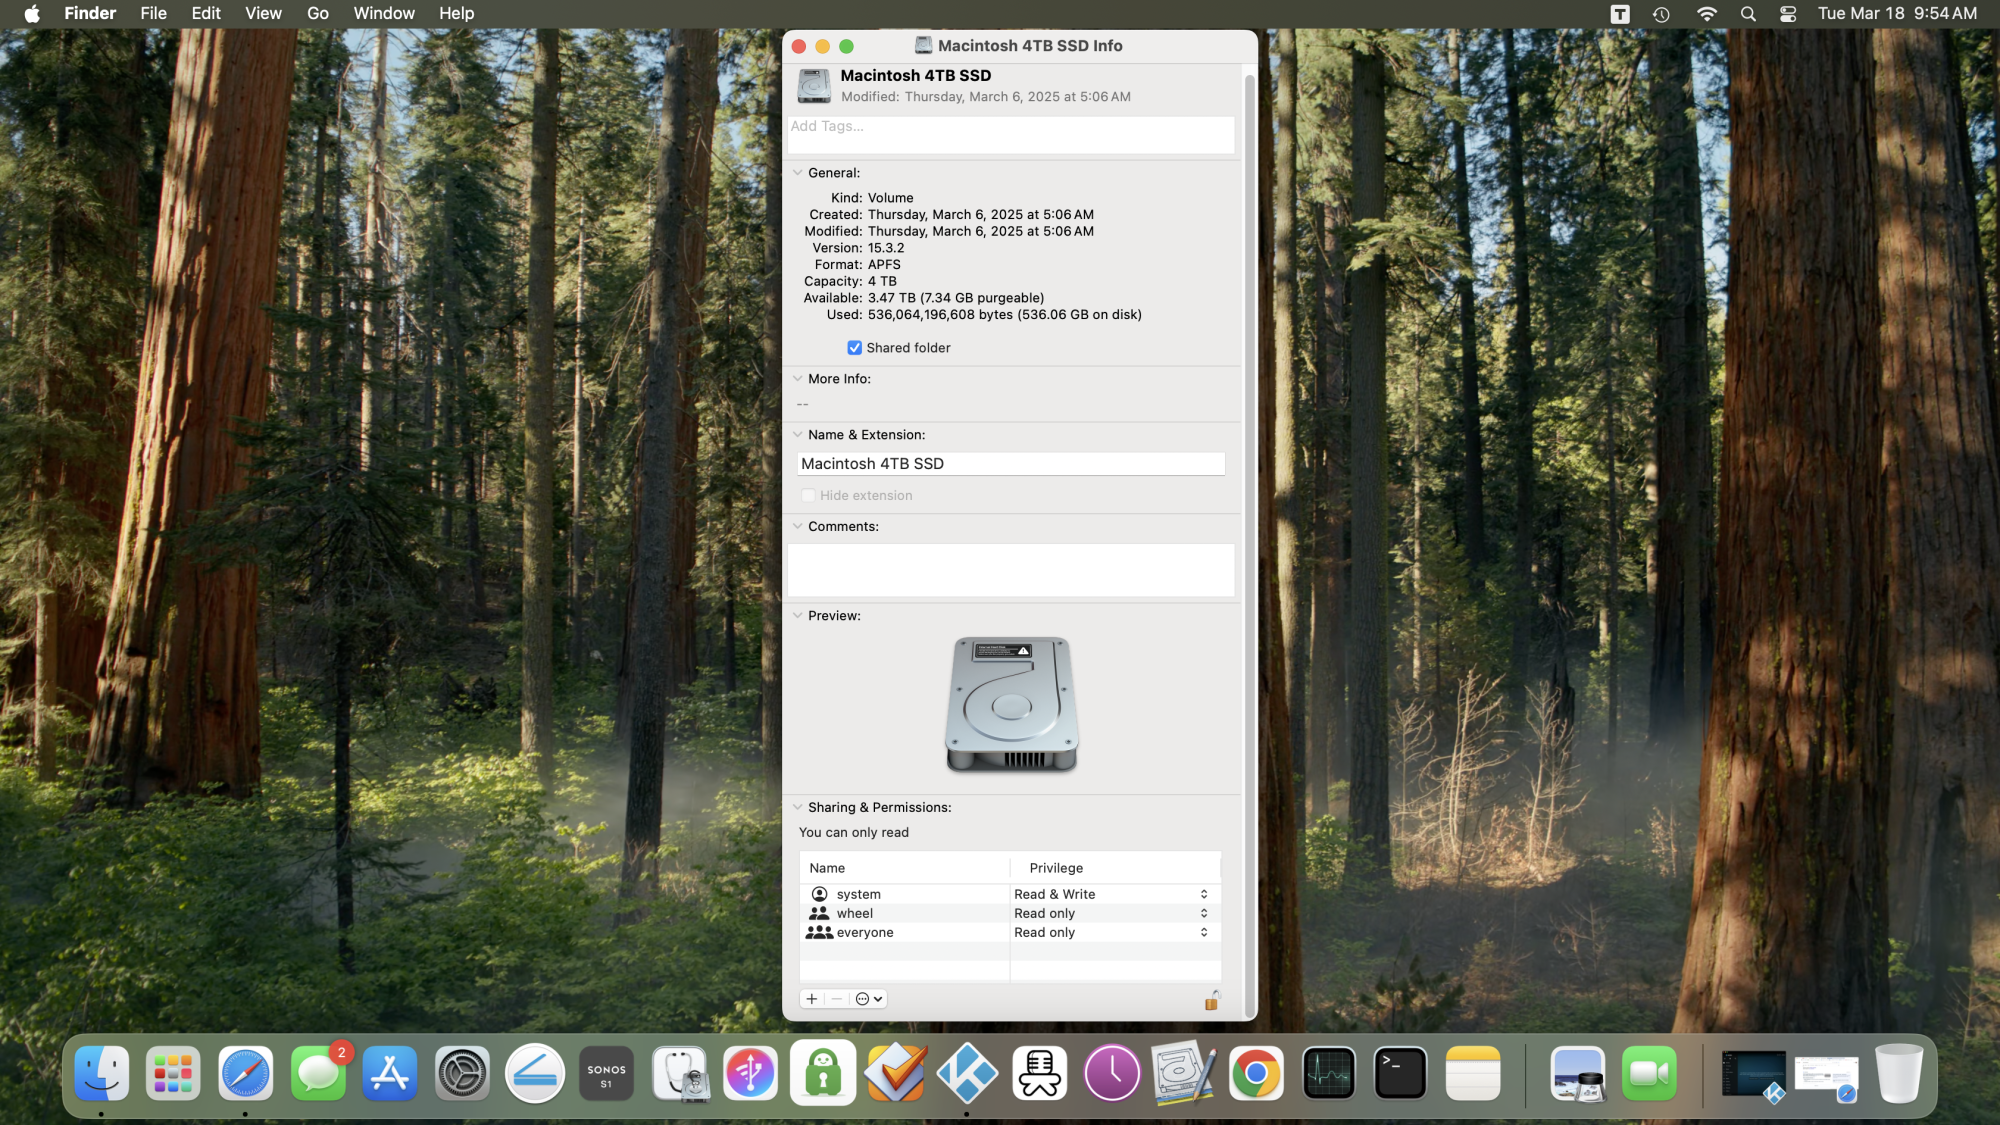This screenshot has height=1125, width=2000.
Task: Open Spotlight search in the menu bar
Action: click(x=1748, y=13)
